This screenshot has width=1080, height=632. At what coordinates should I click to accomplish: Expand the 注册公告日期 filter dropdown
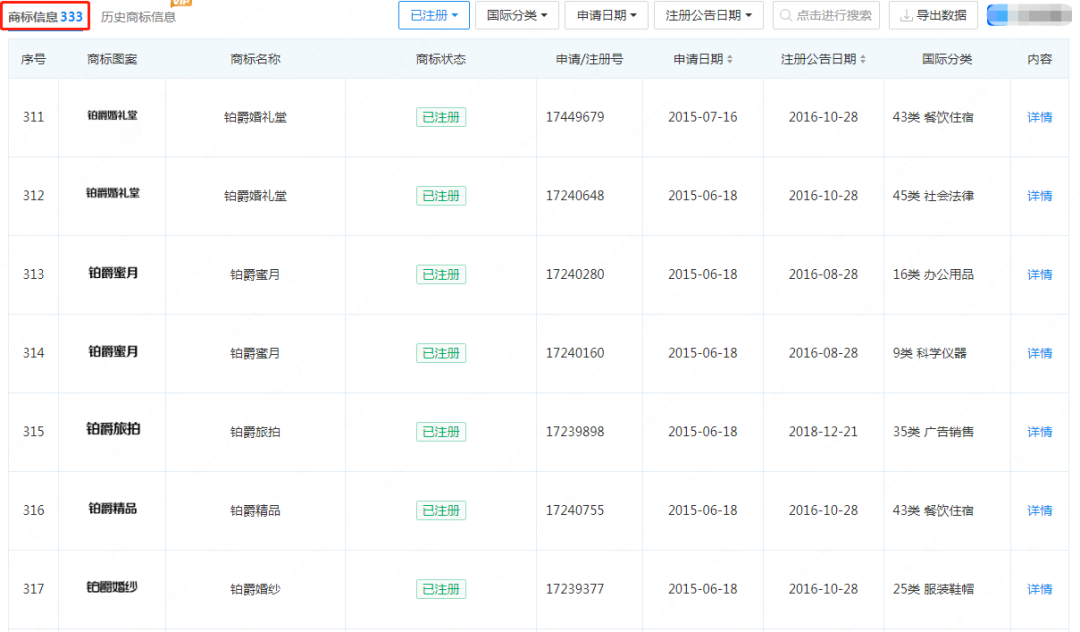(709, 15)
